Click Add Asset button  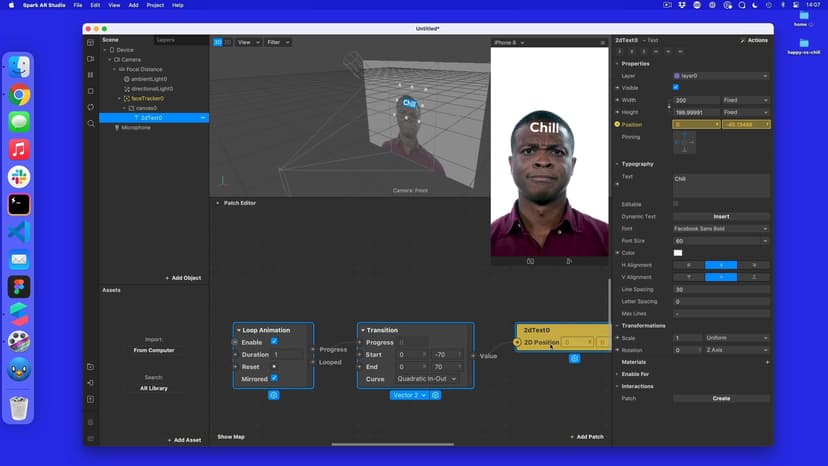(x=184, y=440)
